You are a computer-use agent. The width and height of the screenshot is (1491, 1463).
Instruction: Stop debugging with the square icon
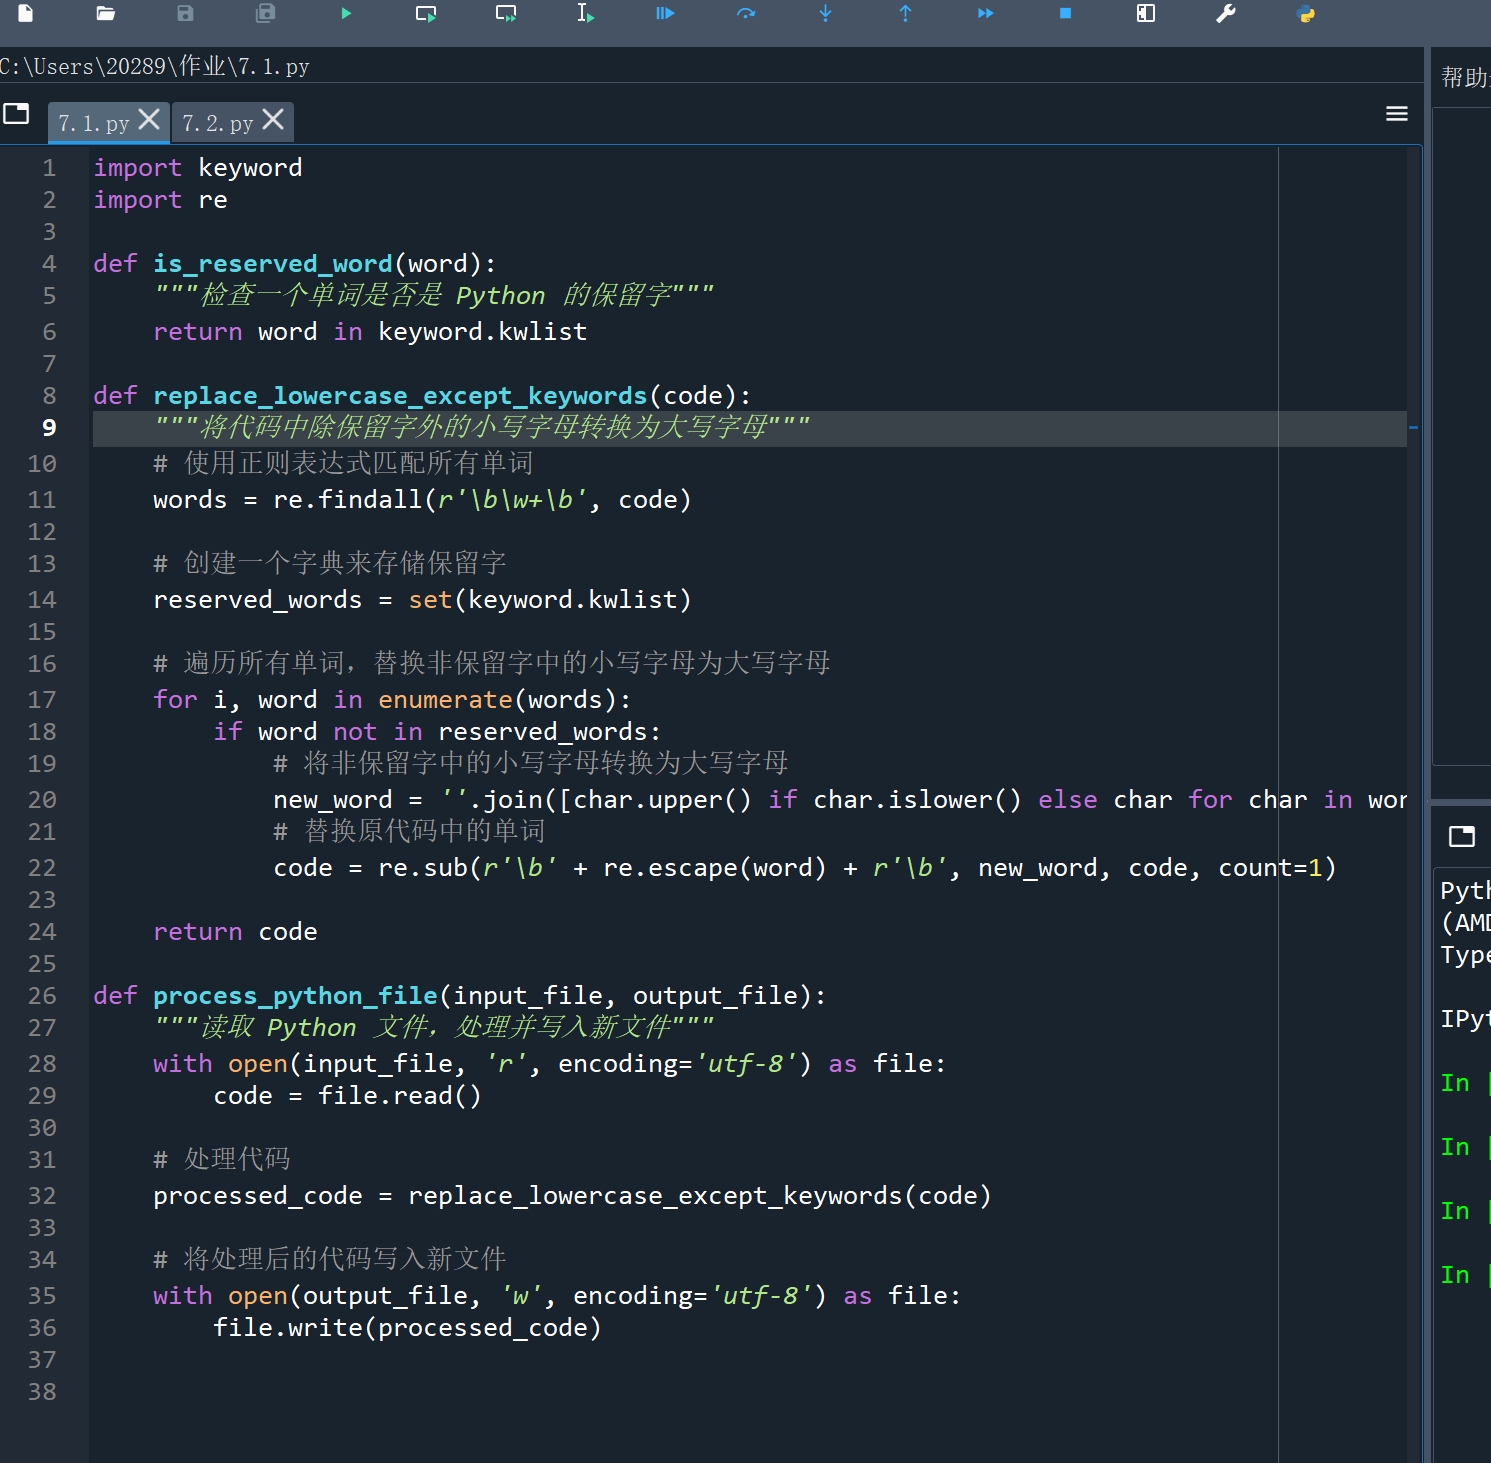pos(1065,13)
